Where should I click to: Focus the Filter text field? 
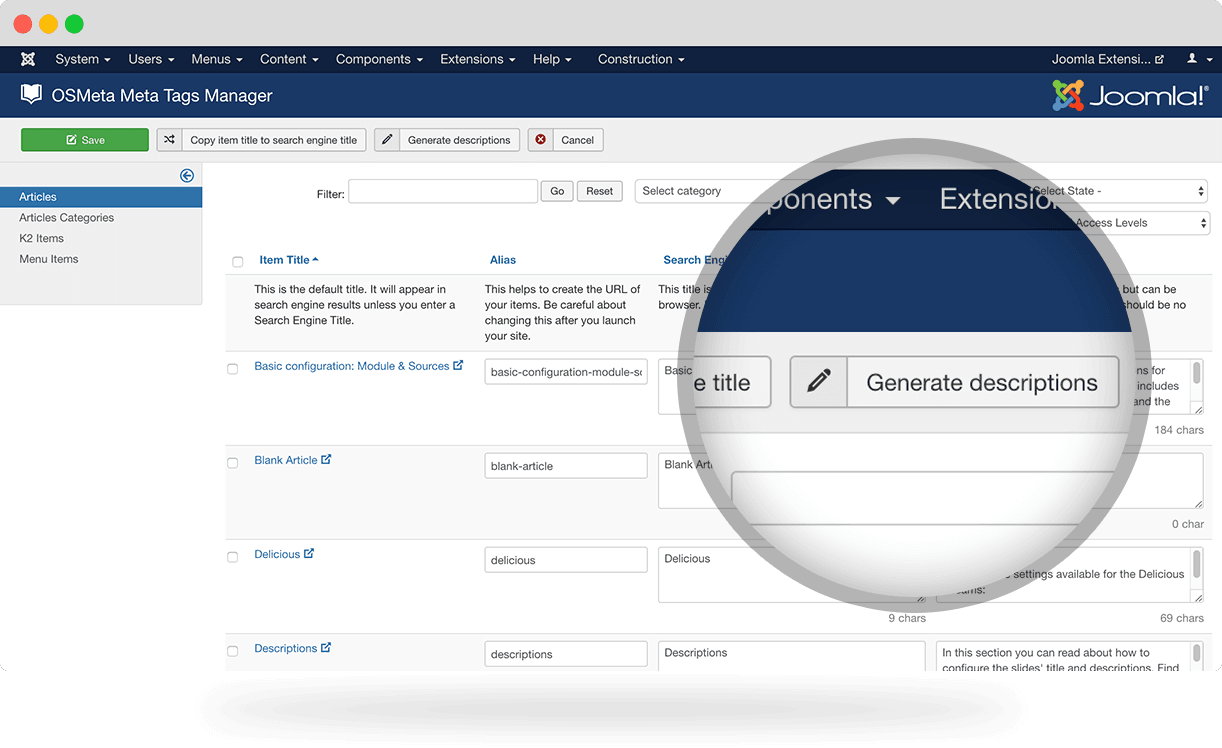tap(443, 192)
